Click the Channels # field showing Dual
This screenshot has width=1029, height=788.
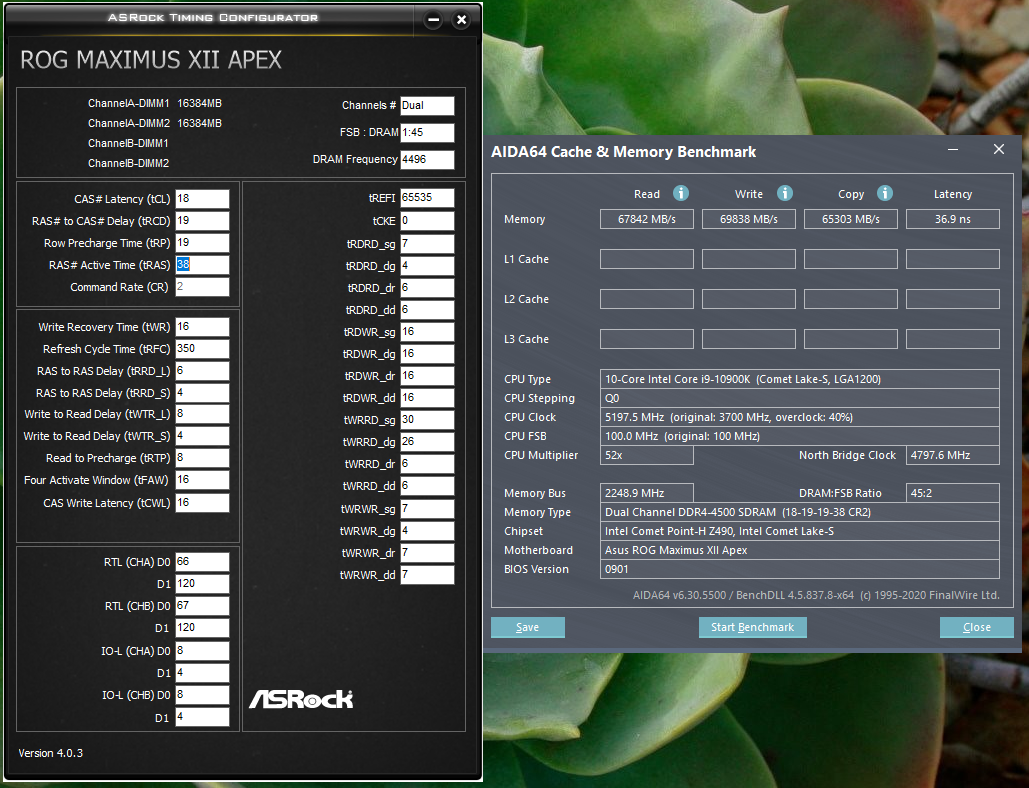point(427,106)
